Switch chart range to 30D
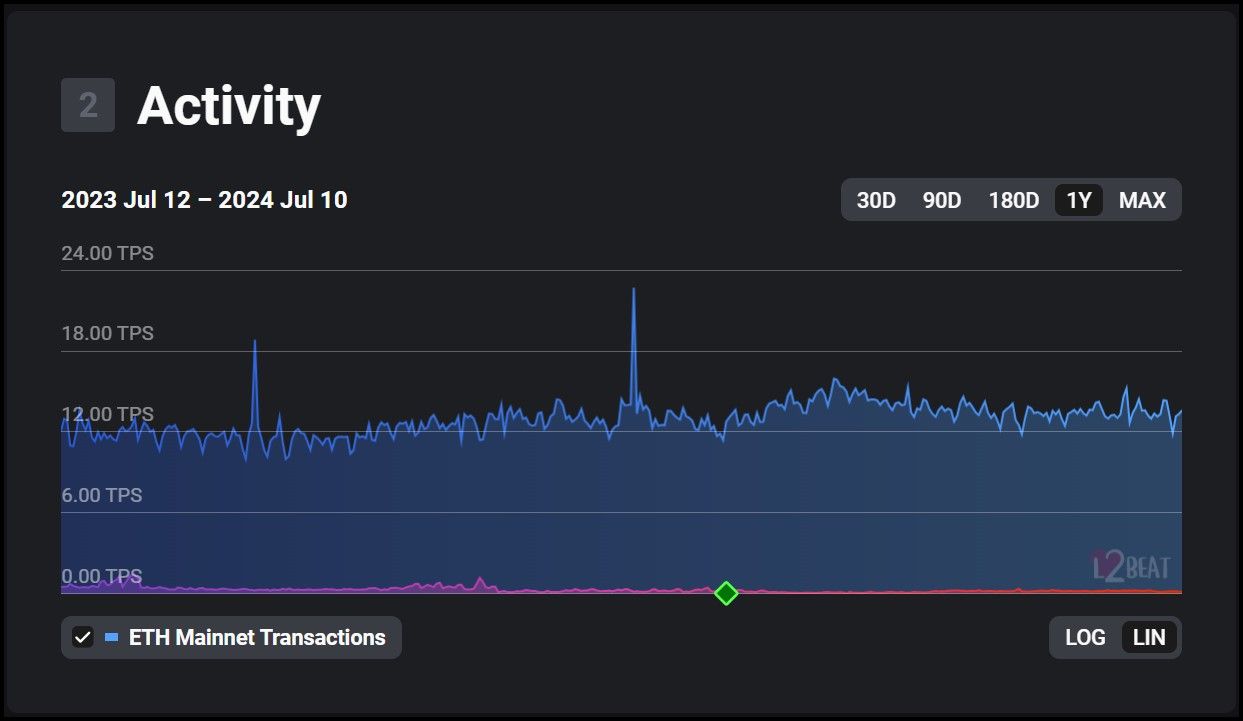The width and height of the screenshot is (1243, 721). click(876, 200)
